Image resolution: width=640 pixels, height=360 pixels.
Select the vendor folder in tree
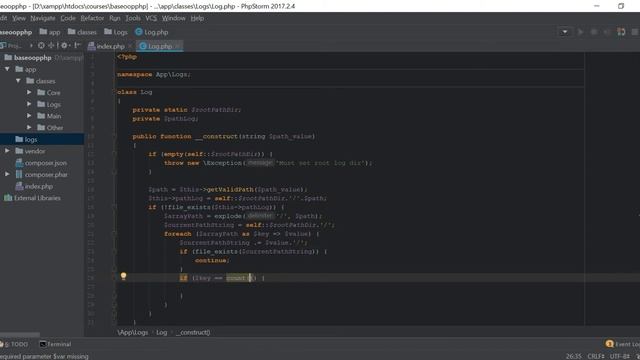point(30,151)
